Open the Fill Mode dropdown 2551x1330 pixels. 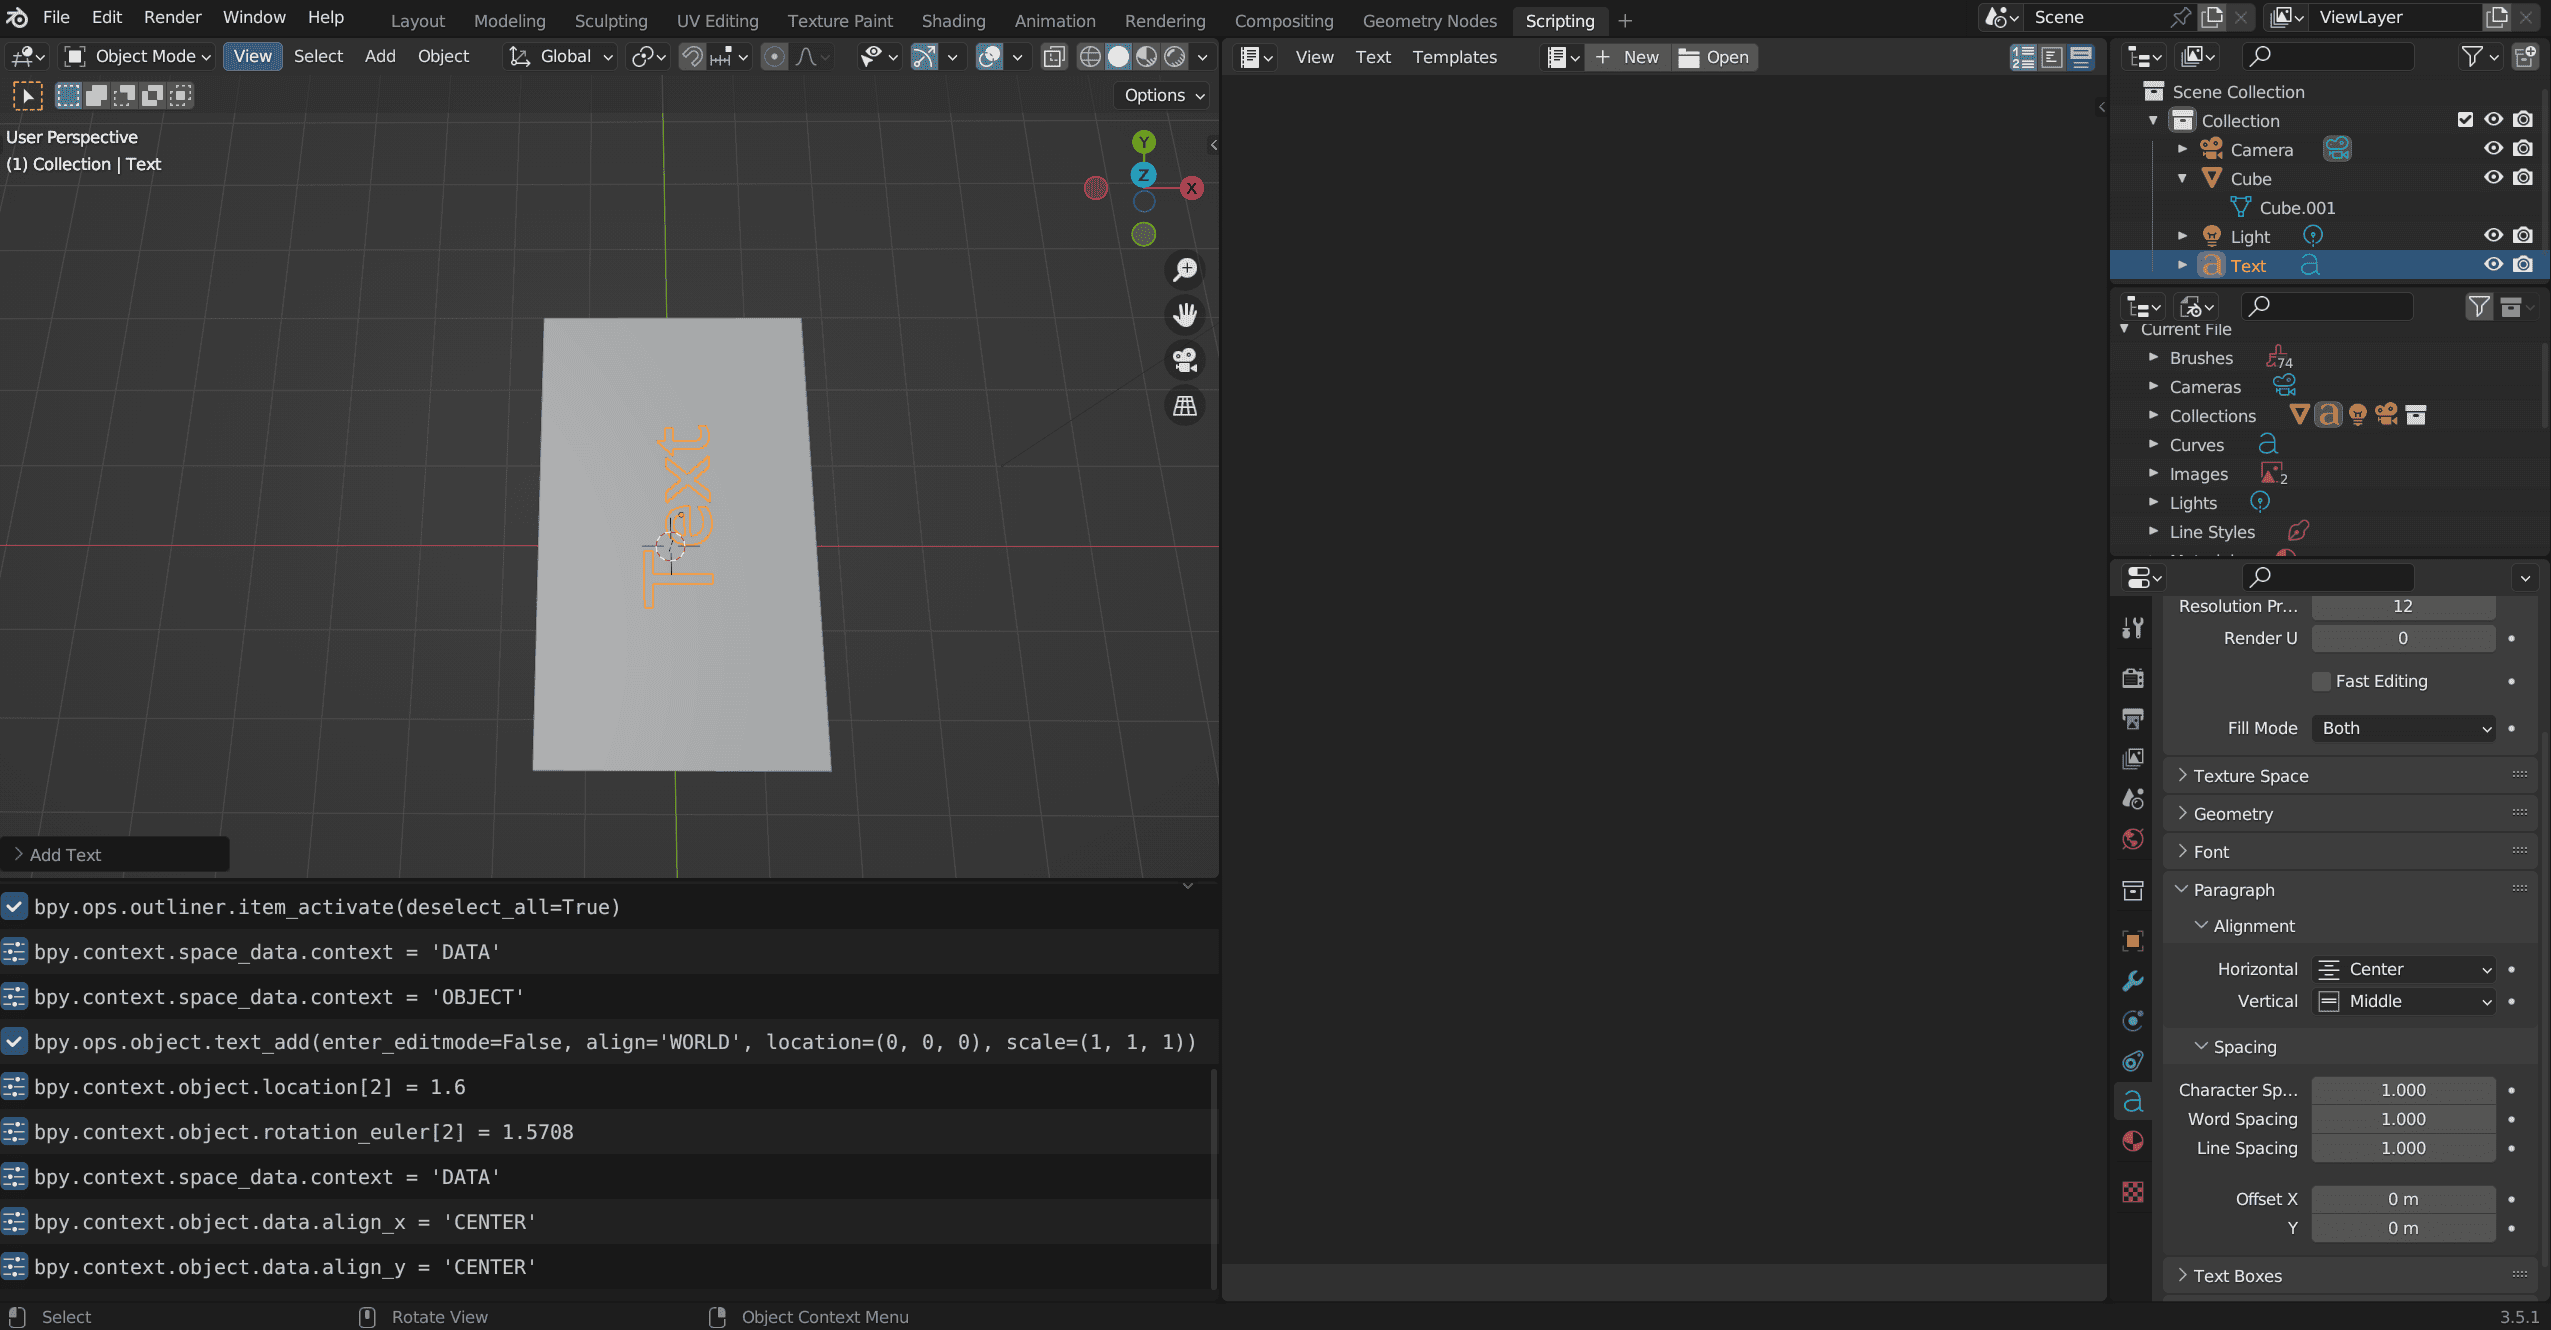point(2403,729)
